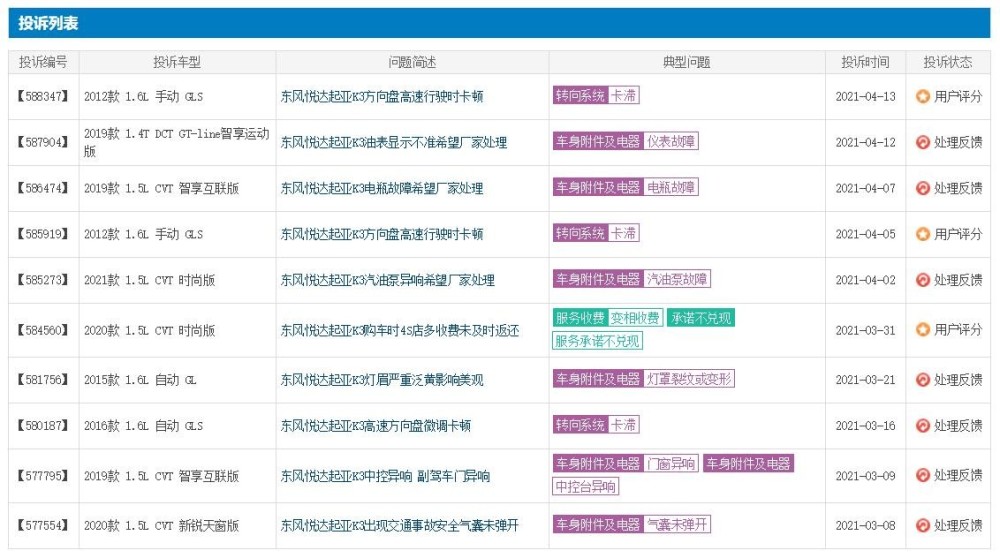Click feedback status icon for complaint 577795
1000x558 pixels.
pos(922,475)
